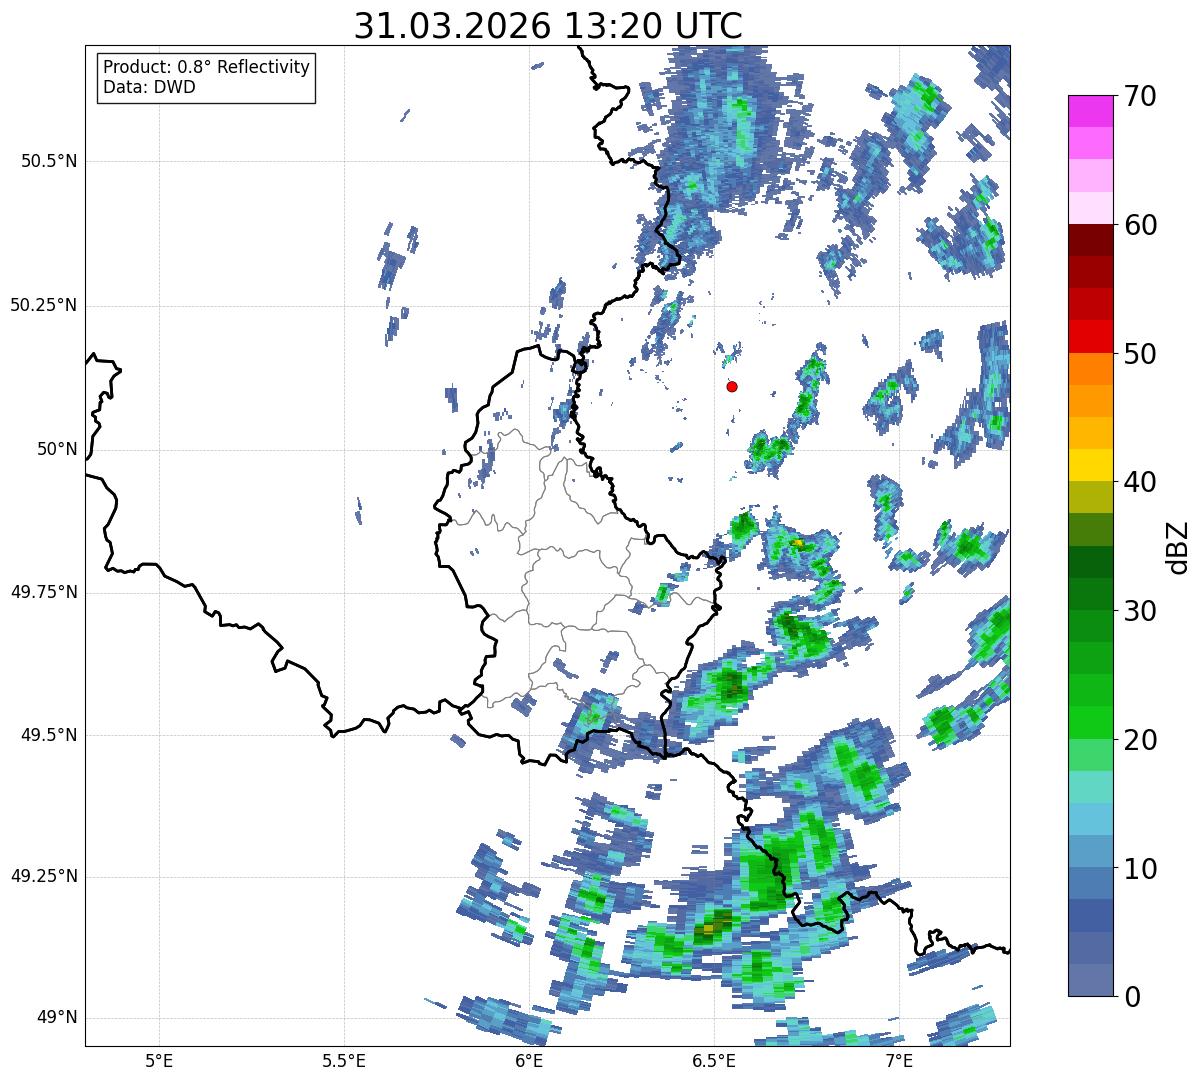
Task: Click the "Data: DWD" label
Action: click(x=149, y=87)
